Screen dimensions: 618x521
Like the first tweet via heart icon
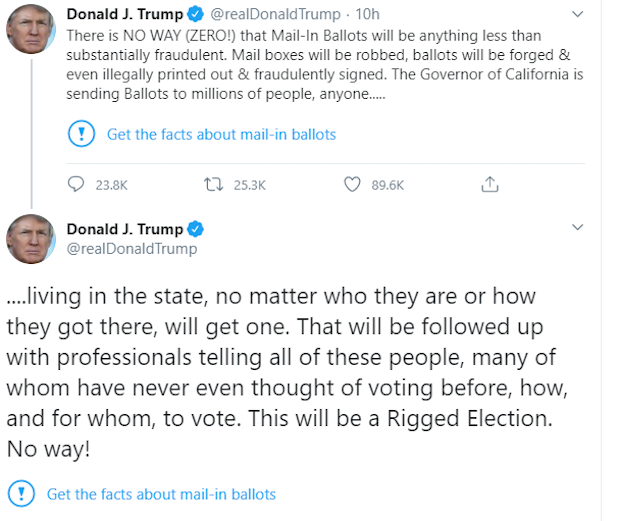pos(352,185)
